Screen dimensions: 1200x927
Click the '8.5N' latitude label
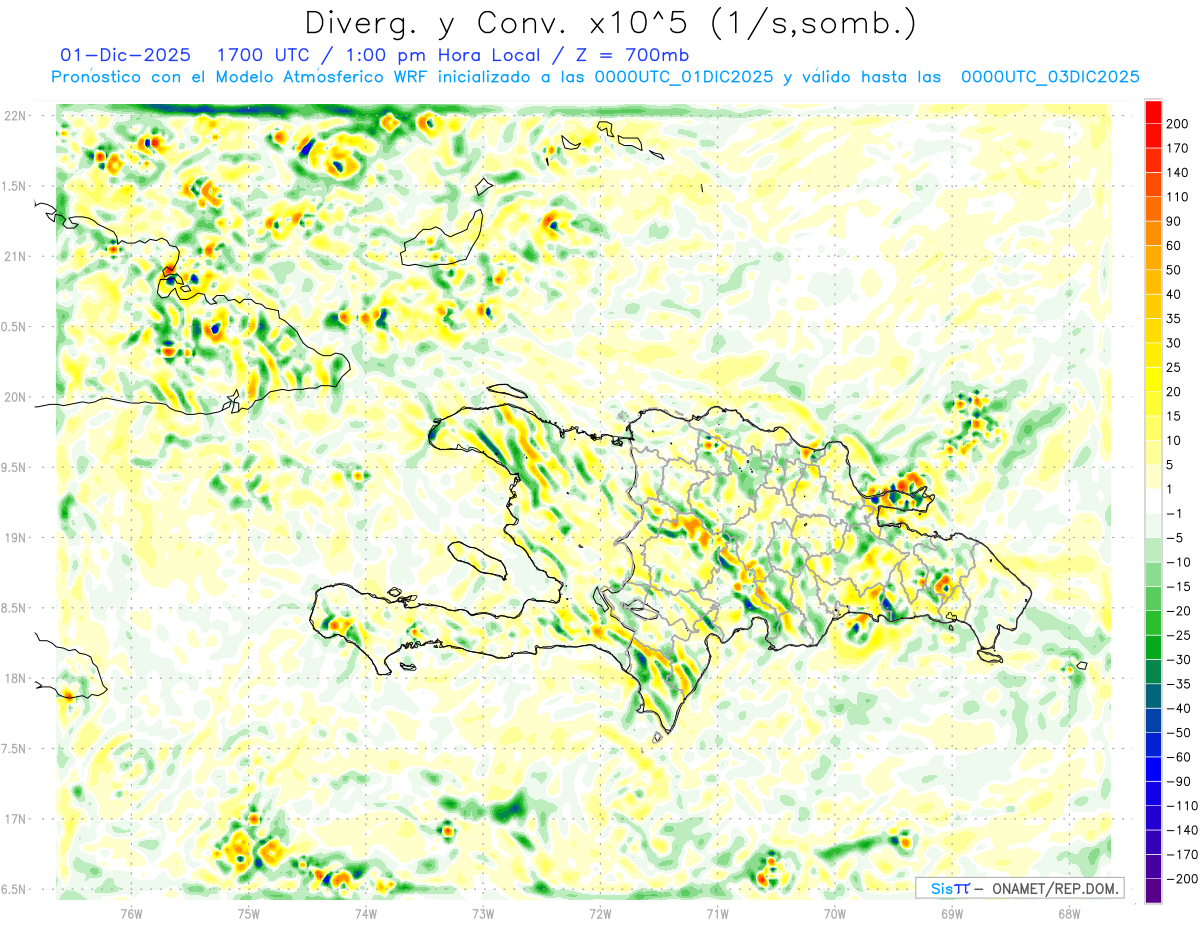pyautogui.click(x=15, y=608)
